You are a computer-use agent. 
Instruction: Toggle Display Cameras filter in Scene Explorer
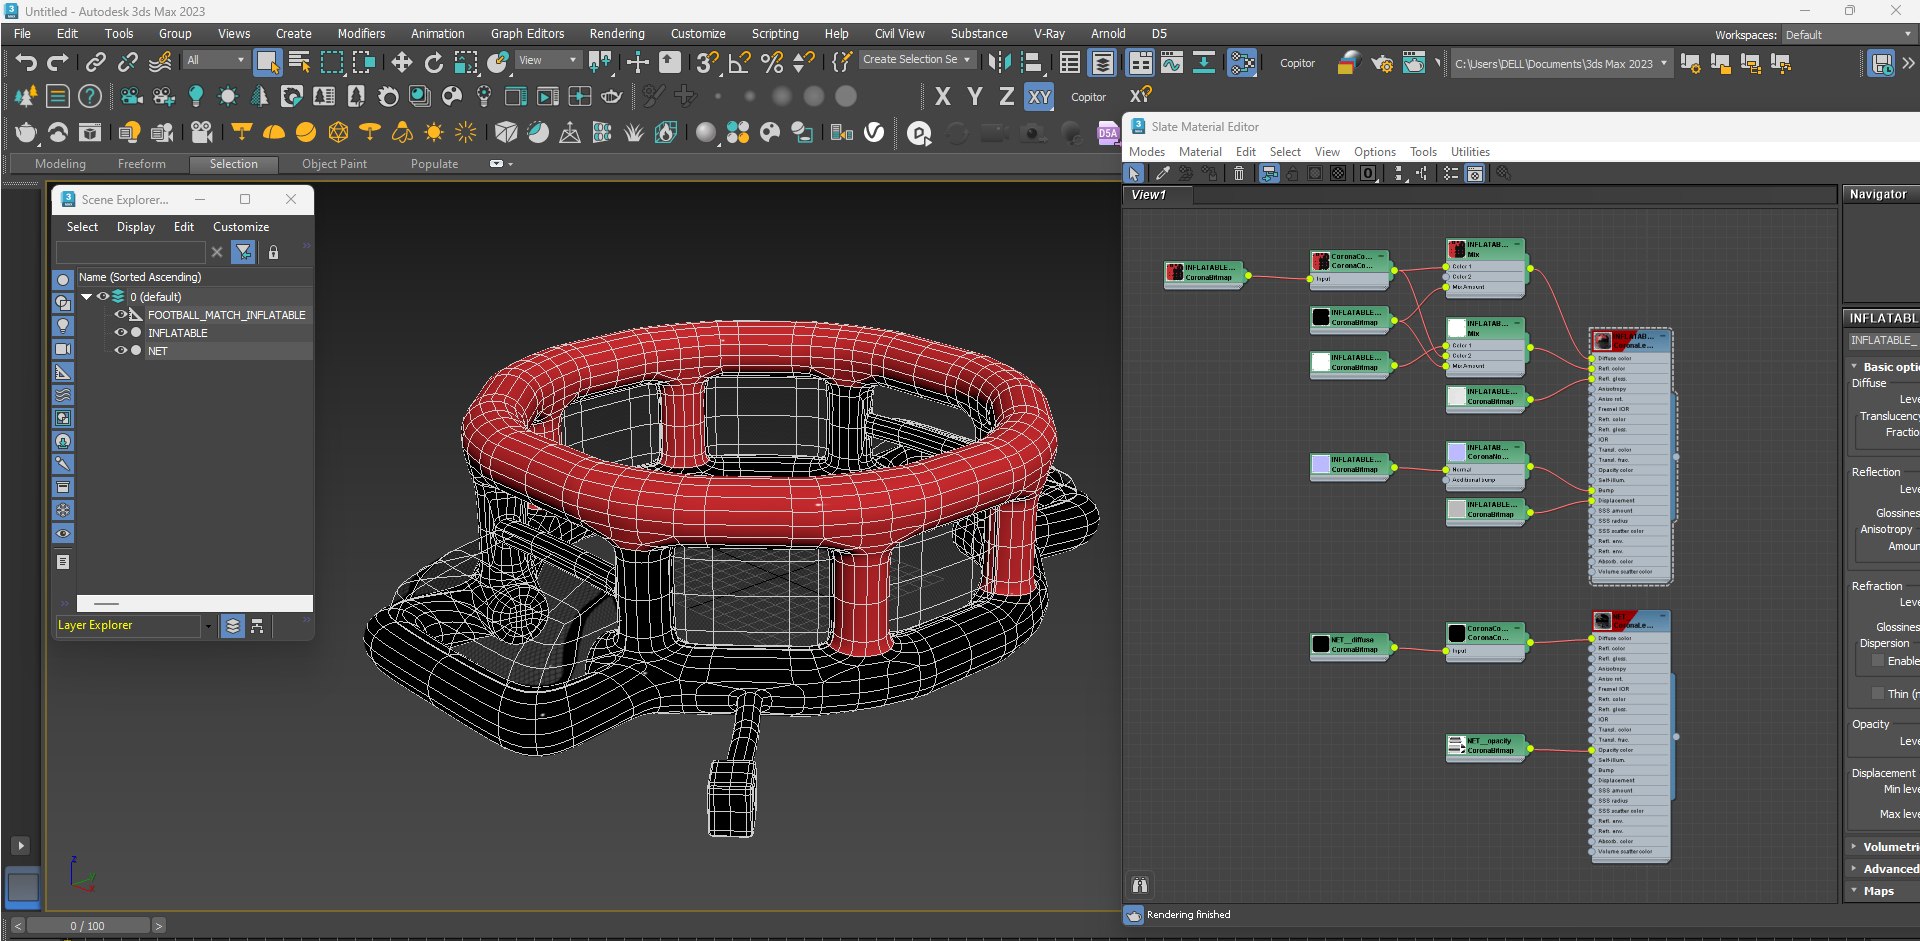point(63,349)
